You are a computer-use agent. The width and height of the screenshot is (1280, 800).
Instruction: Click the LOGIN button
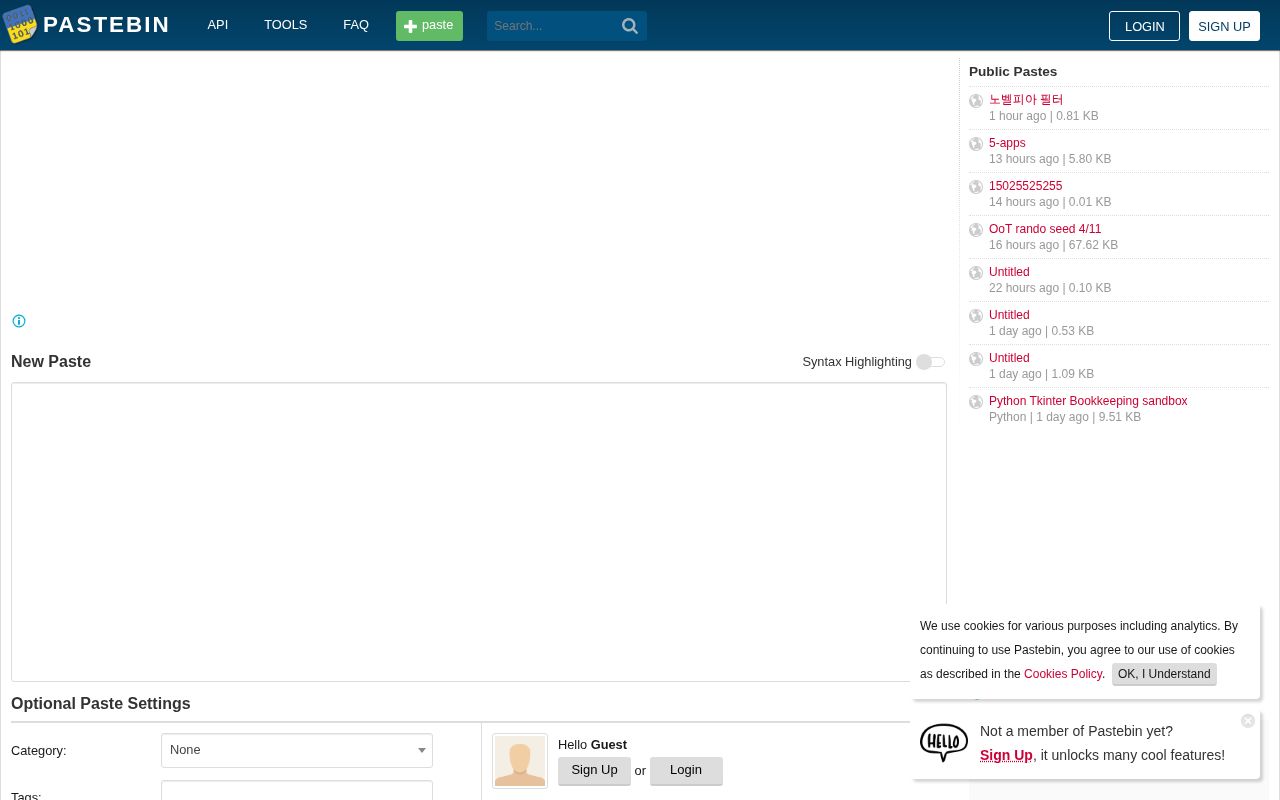[1144, 26]
